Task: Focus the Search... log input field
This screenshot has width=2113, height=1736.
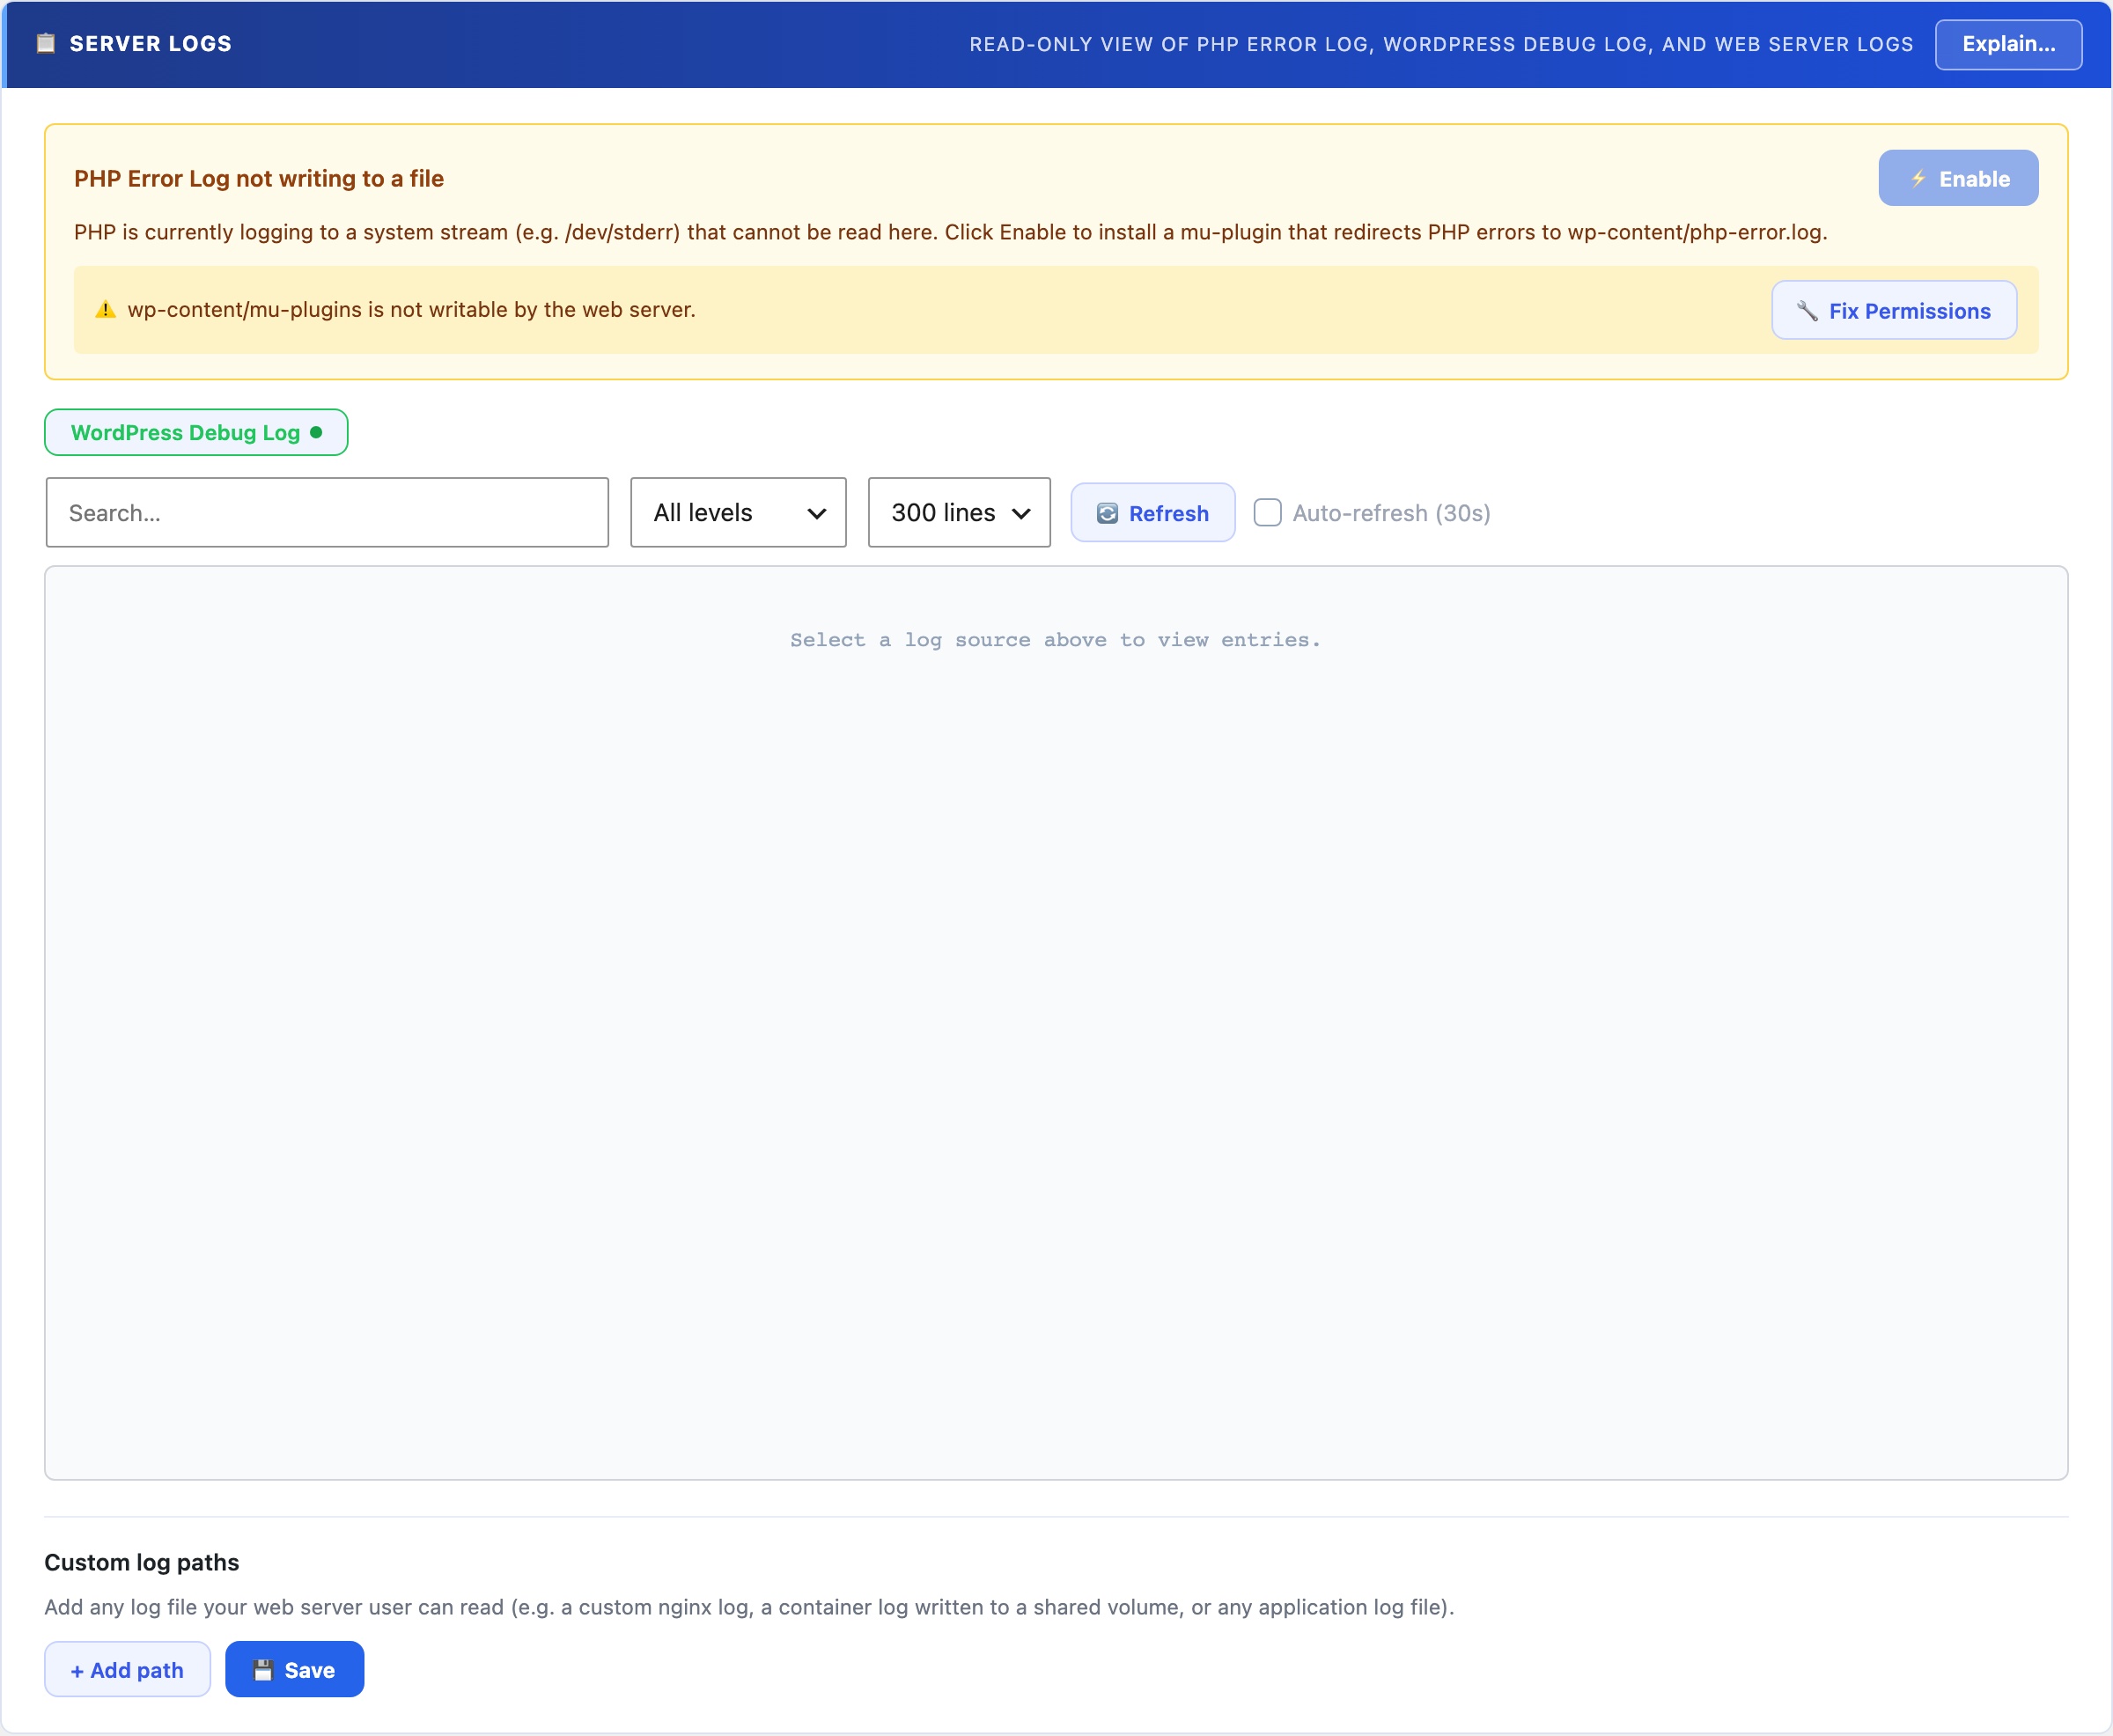Action: pos(327,512)
